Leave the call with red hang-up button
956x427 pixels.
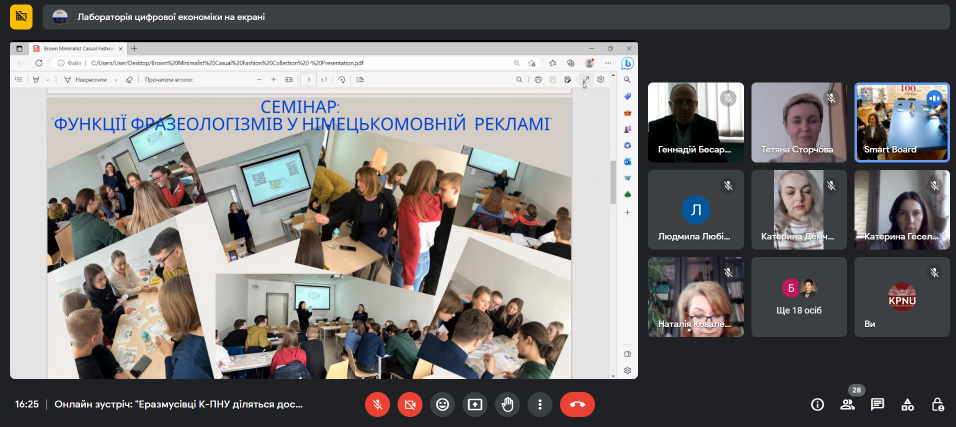(577, 405)
